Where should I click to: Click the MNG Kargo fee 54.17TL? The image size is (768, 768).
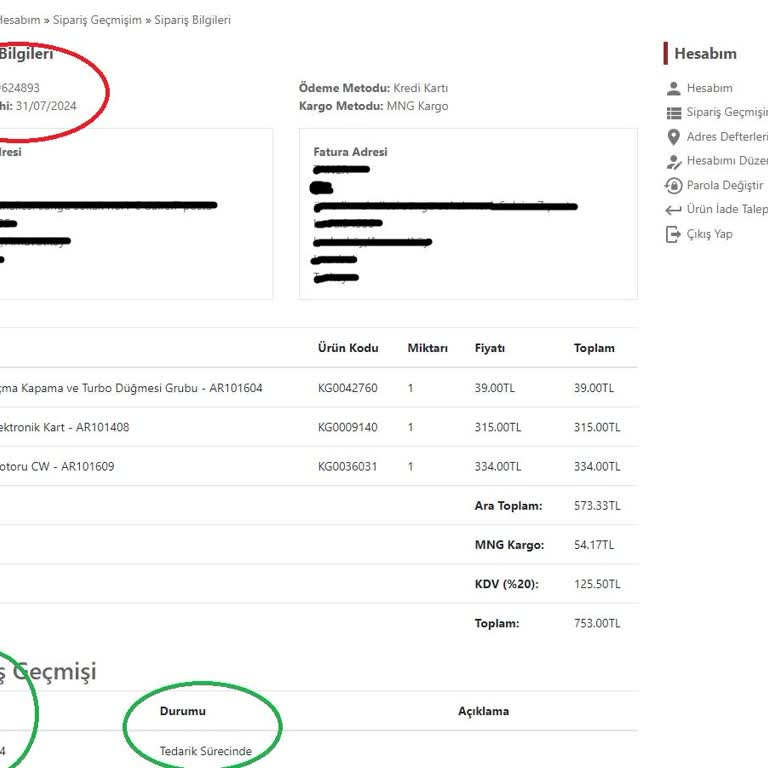pyautogui.click(x=594, y=545)
